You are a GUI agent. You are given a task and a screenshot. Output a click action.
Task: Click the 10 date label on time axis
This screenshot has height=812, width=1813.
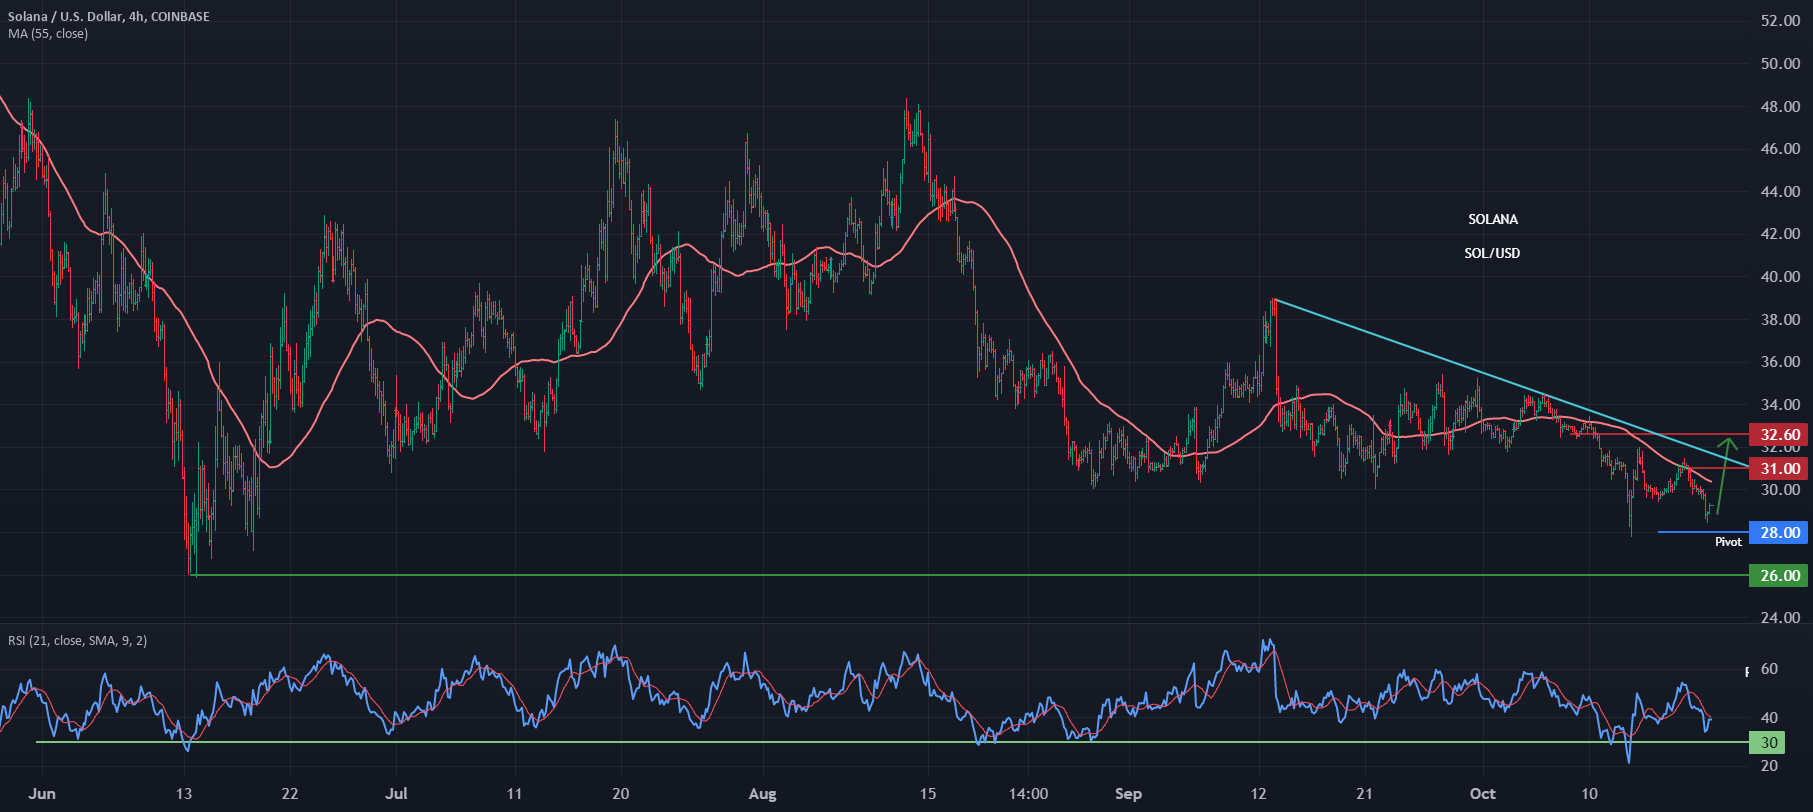(x=1589, y=794)
